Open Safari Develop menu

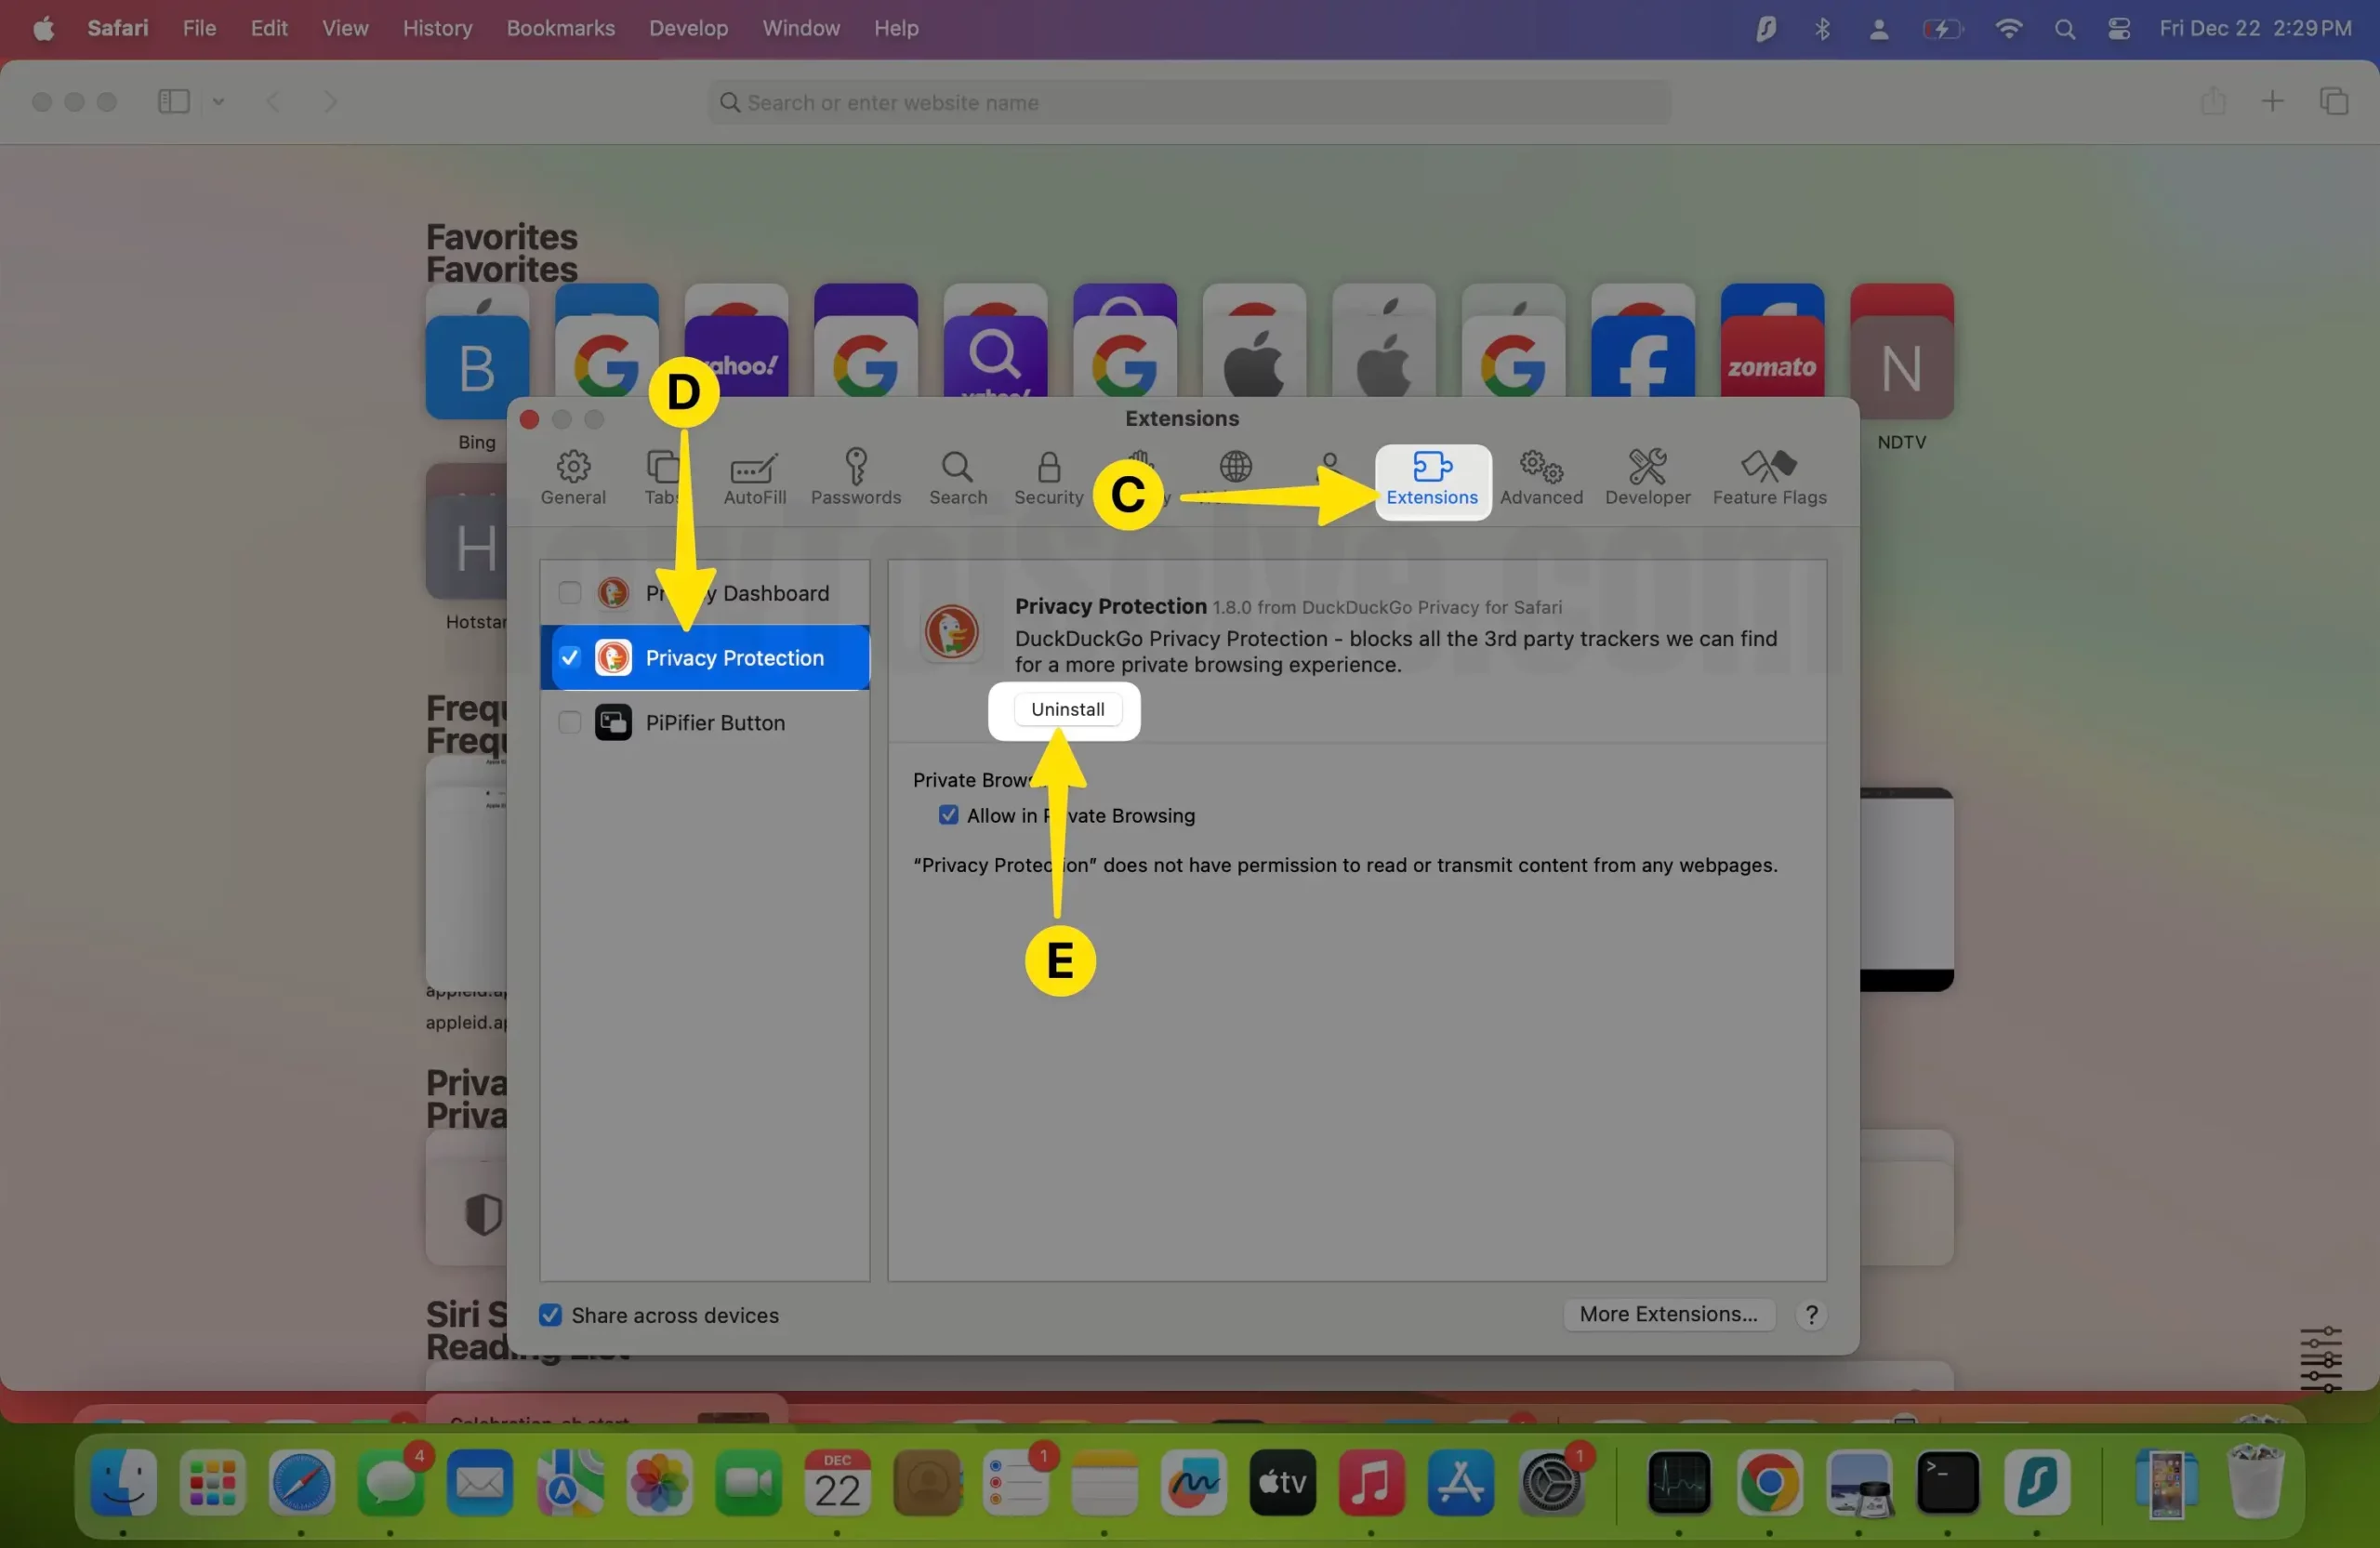pyautogui.click(x=687, y=28)
